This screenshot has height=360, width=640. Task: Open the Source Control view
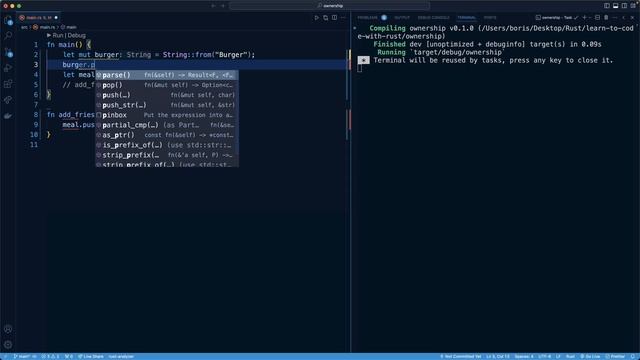click(x=8, y=52)
